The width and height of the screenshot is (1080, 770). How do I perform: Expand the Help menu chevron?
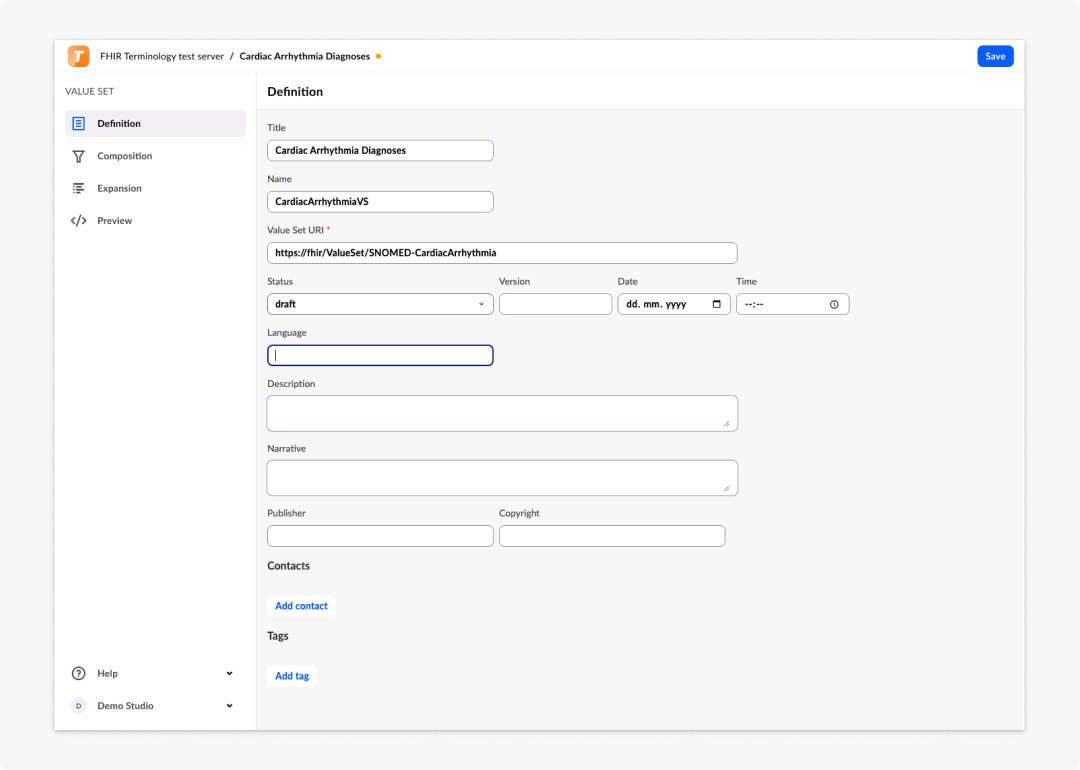[229, 674]
